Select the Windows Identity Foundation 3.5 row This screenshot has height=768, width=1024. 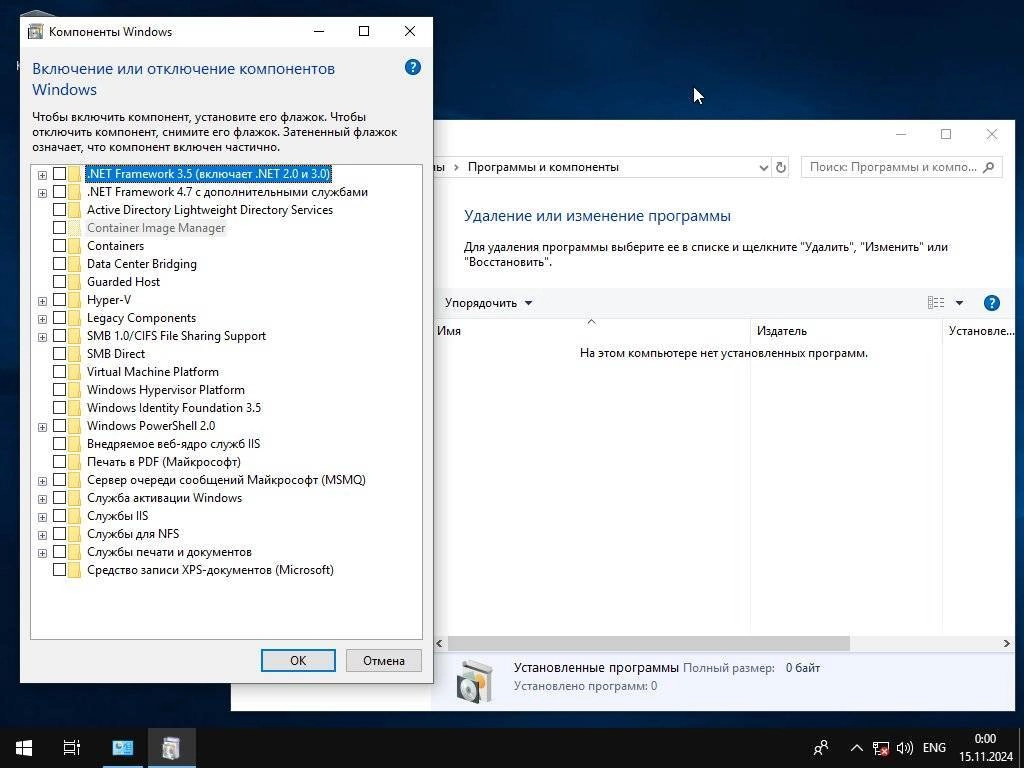coord(174,408)
